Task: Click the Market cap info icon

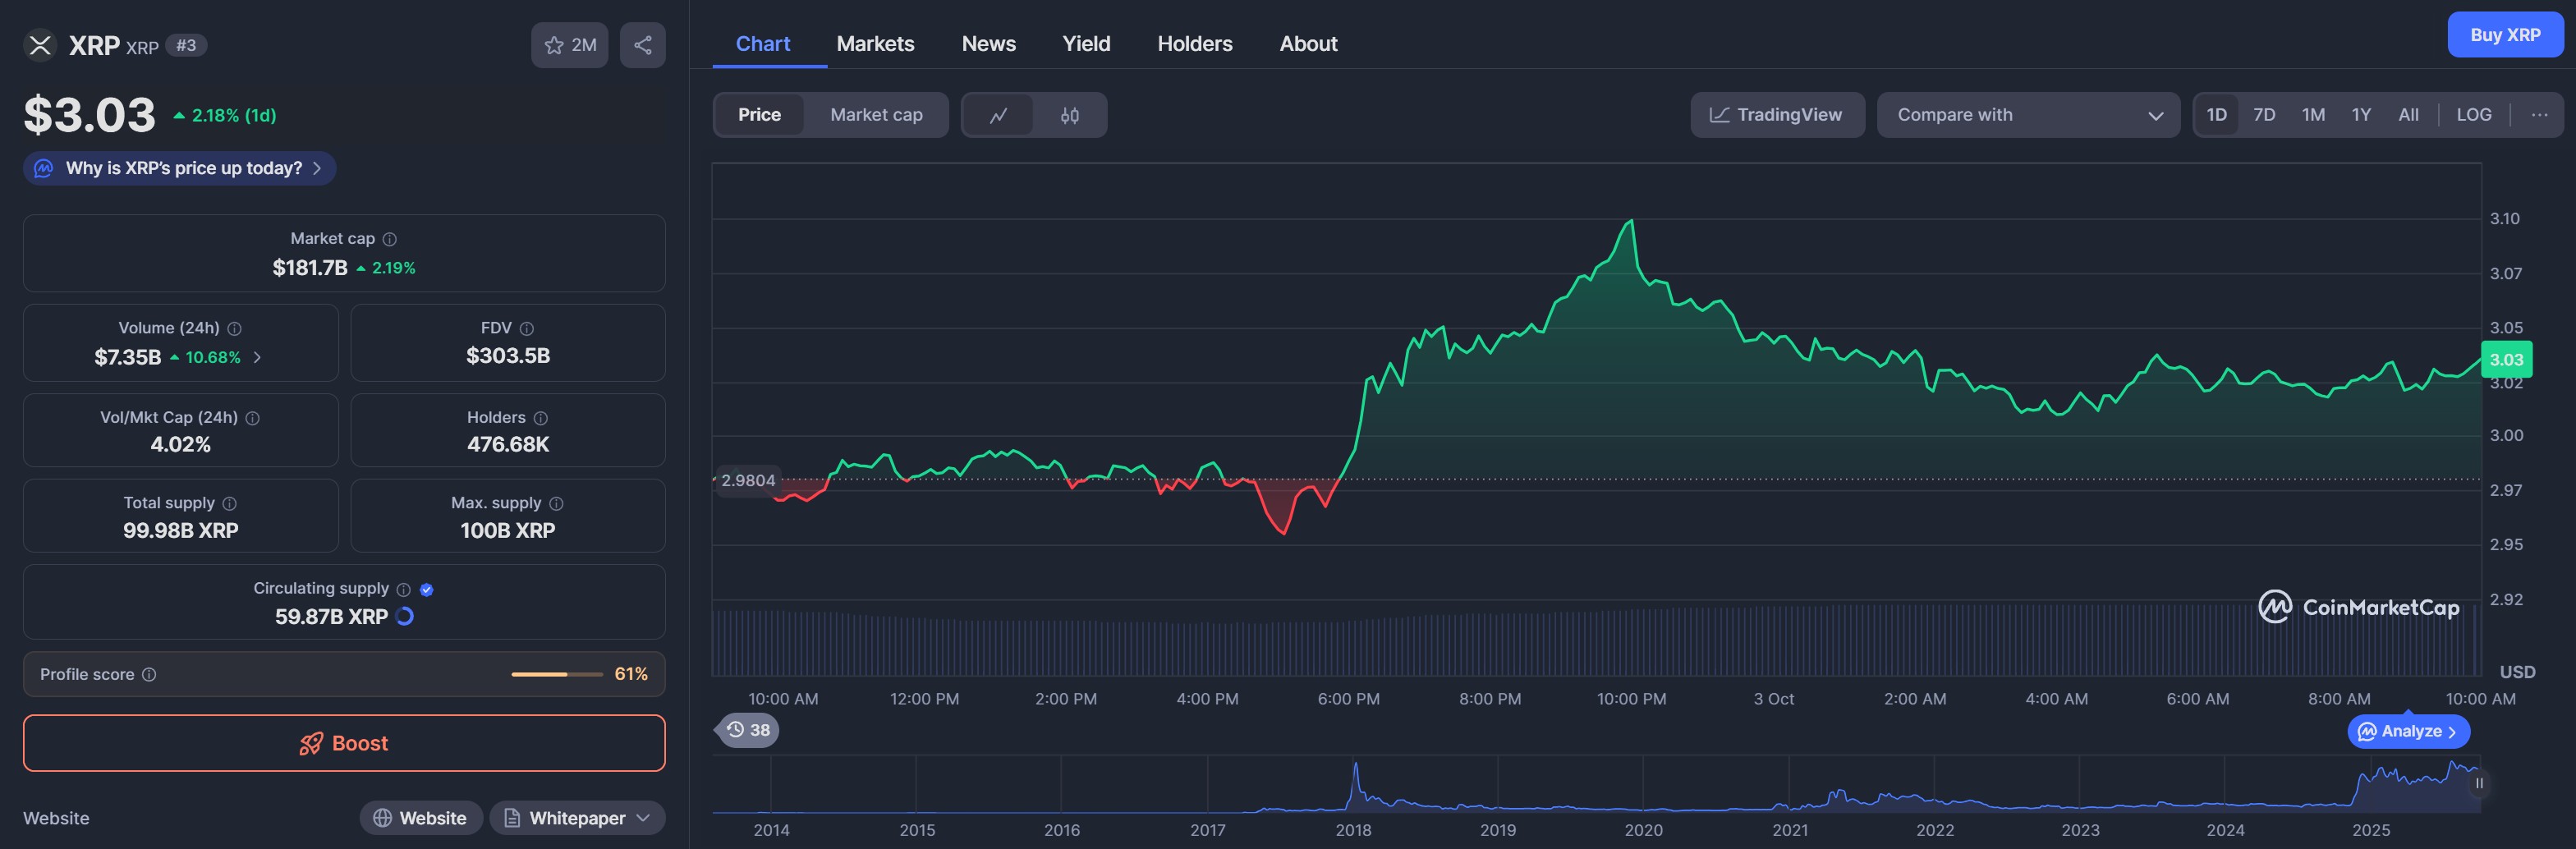Action: pos(390,239)
